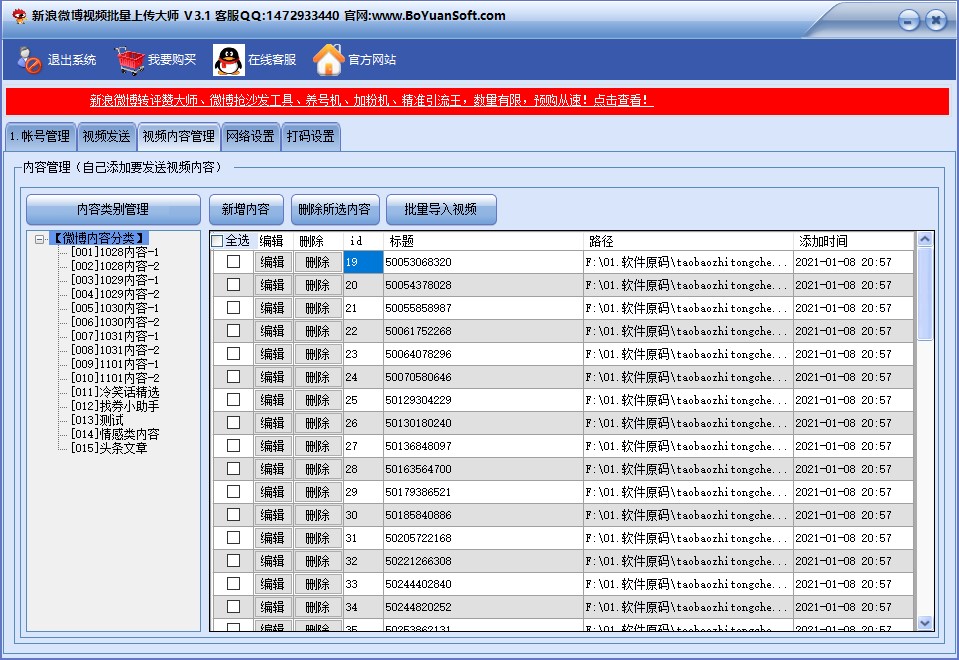Switch to the 1.帐号管理 tab
The image size is (959, 660).
(x=40, y=136)
